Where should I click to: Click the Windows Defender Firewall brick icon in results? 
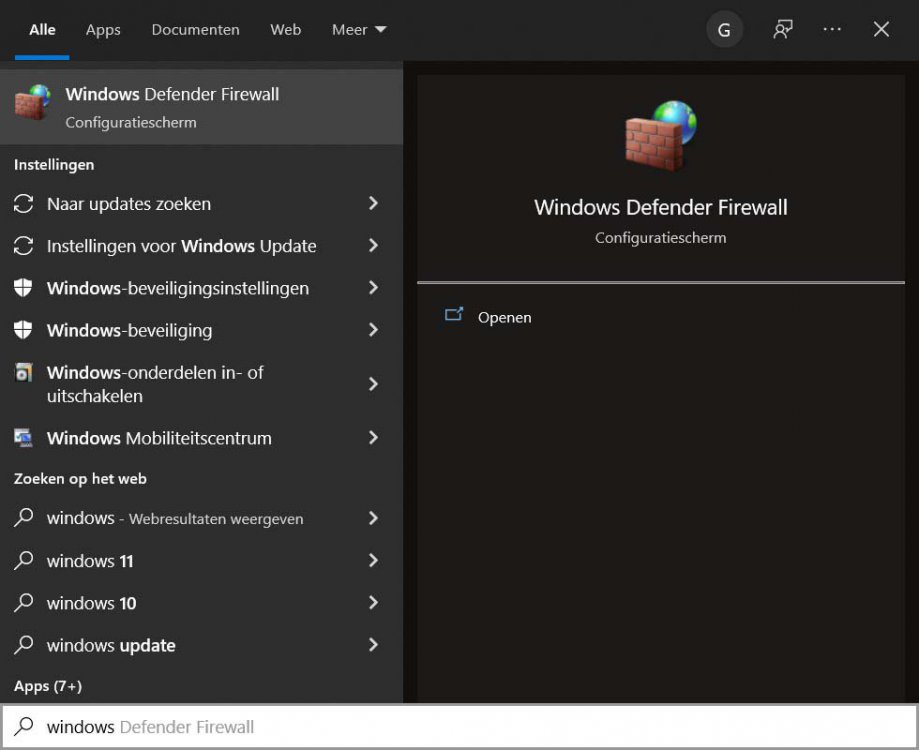32,103
